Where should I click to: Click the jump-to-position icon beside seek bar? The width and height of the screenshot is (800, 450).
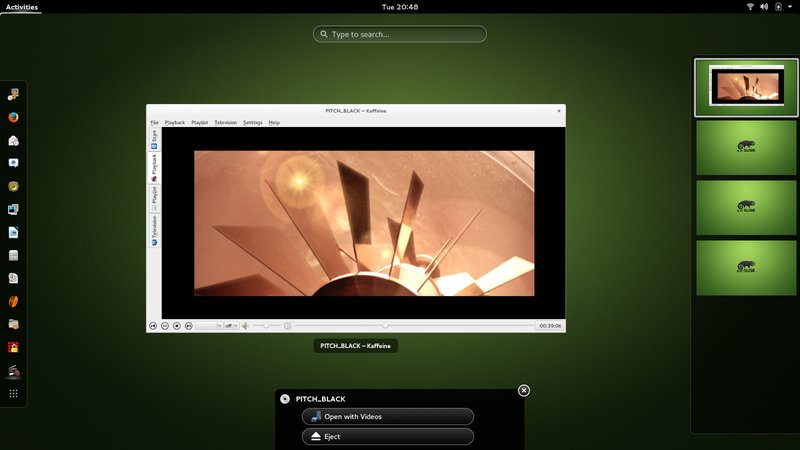click(x=288, y=326)
